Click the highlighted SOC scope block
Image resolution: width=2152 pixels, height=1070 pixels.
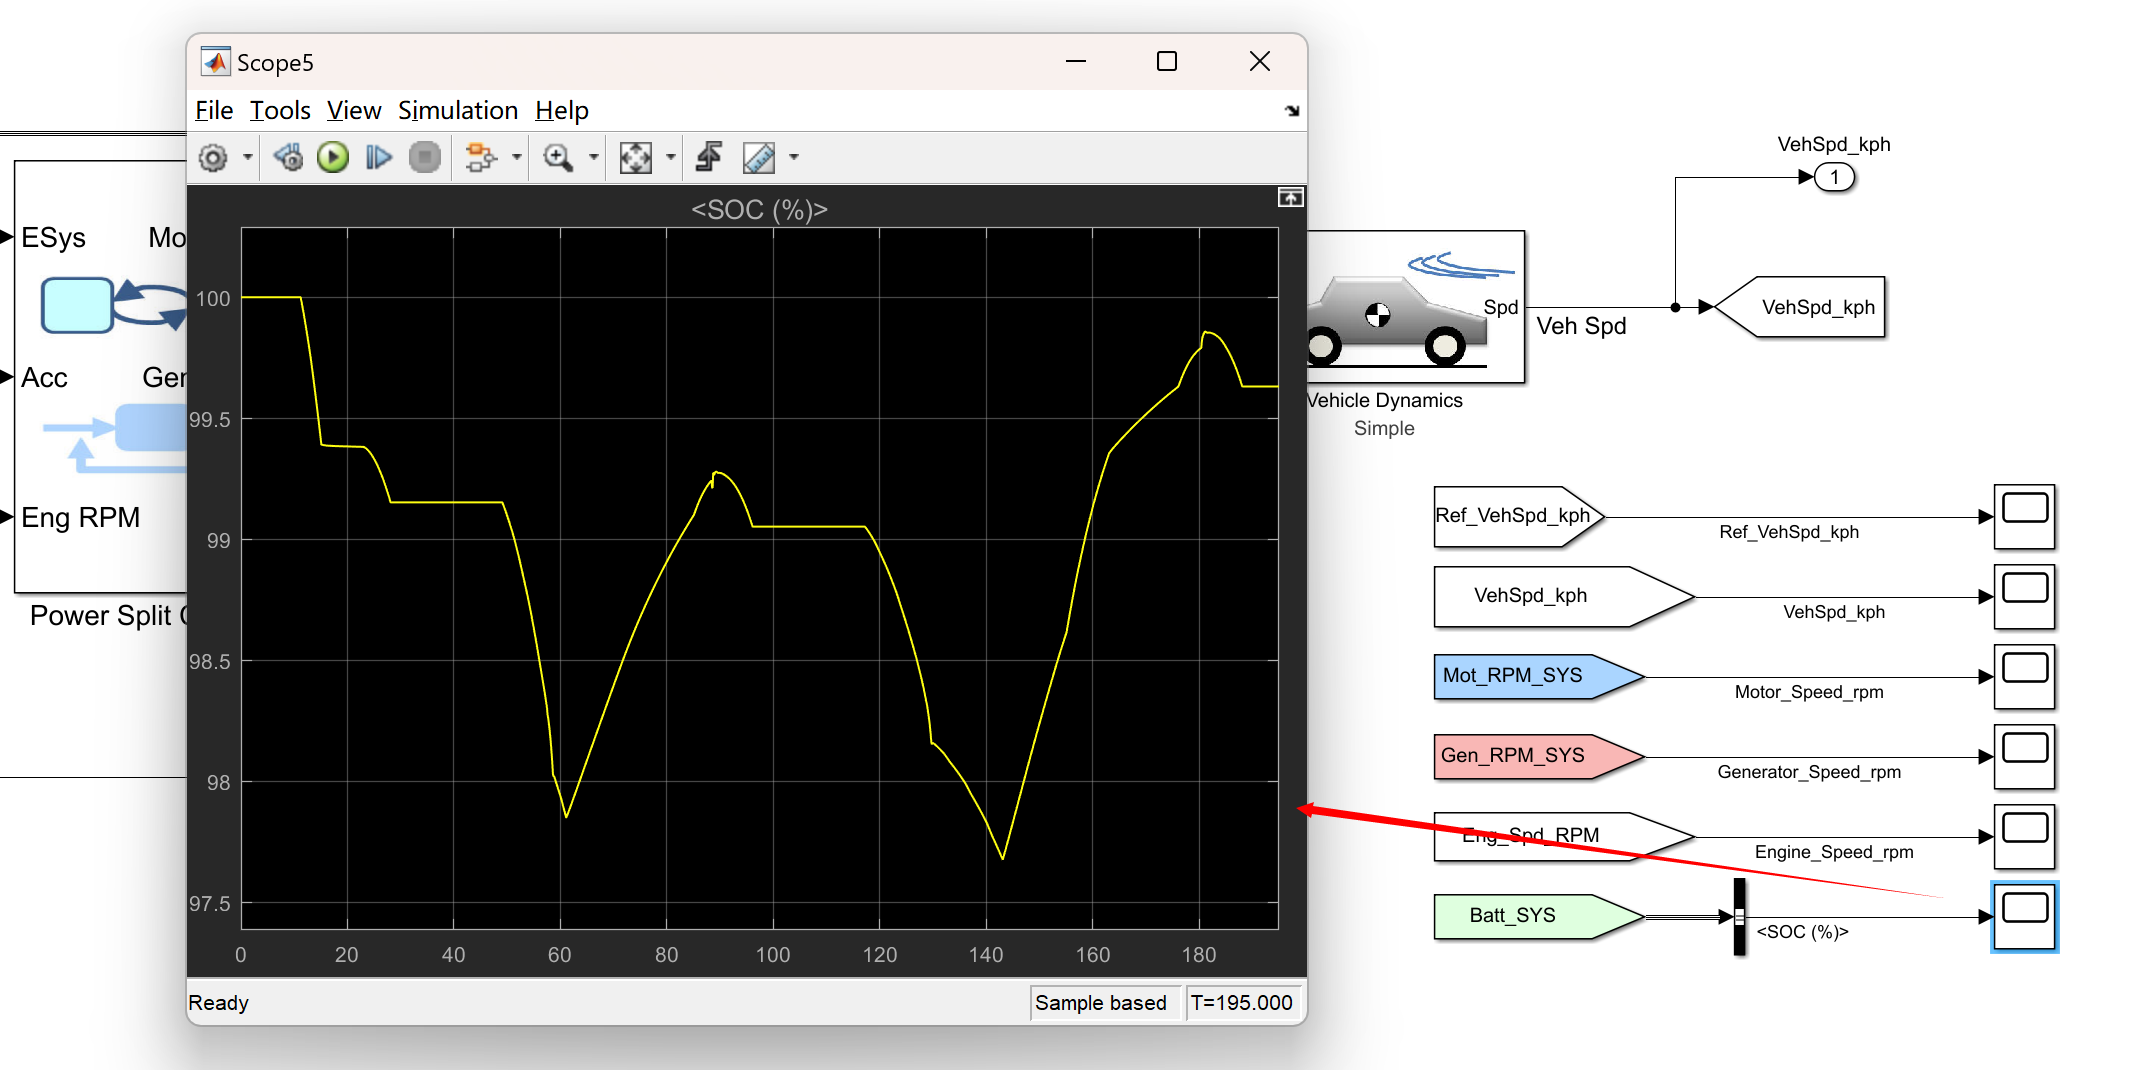pyautogui.click(x=2024, y=916)
